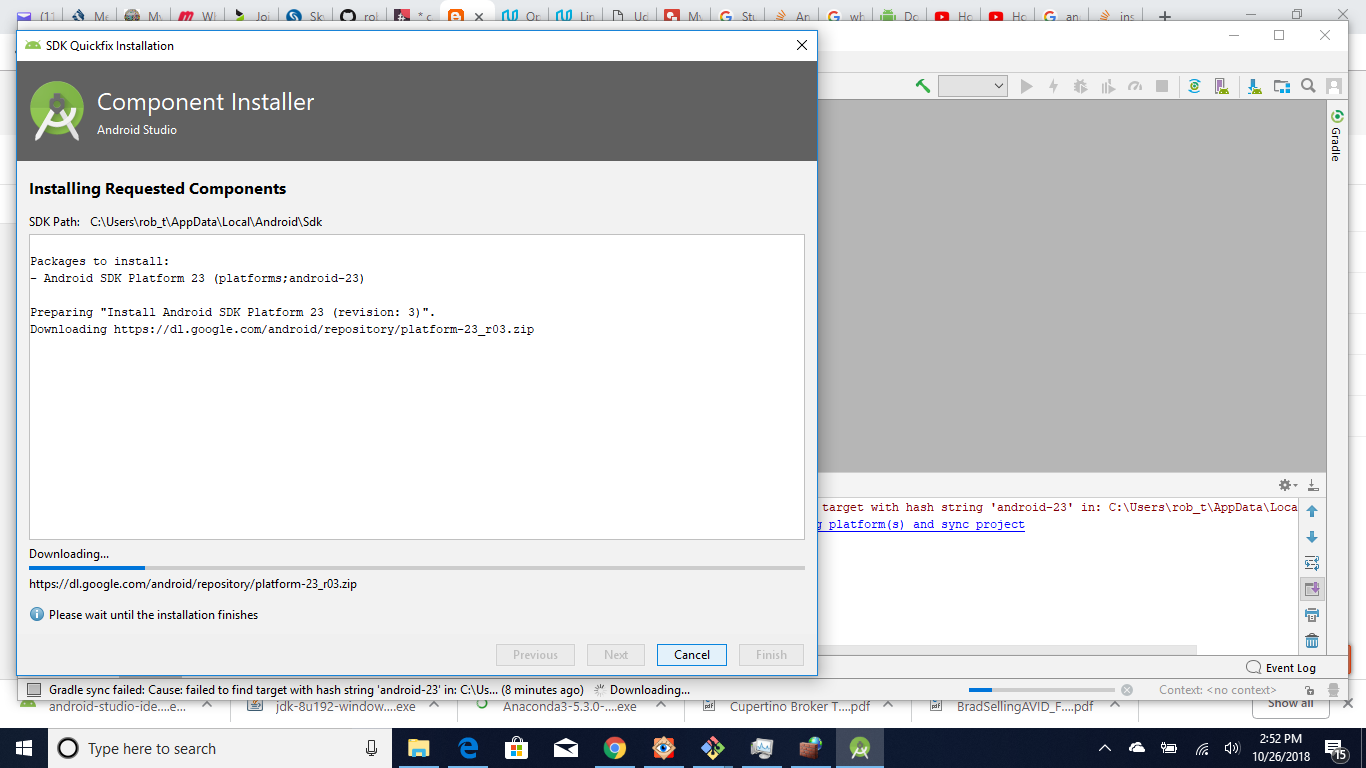Click the Search Everywhere magnifier icon
This screenshot has height=768, width=1366.
pos(1308,87)
